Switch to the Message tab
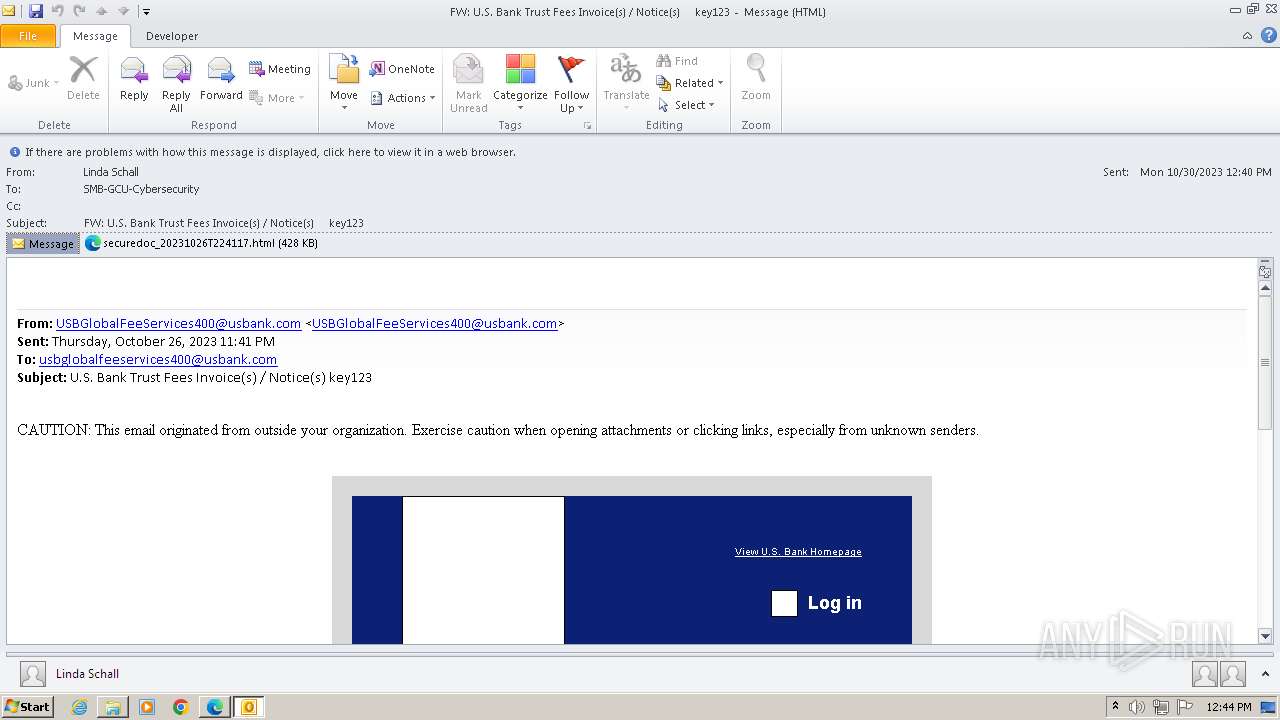This screenshot has height=720, width=1280. tap(95, 36)
